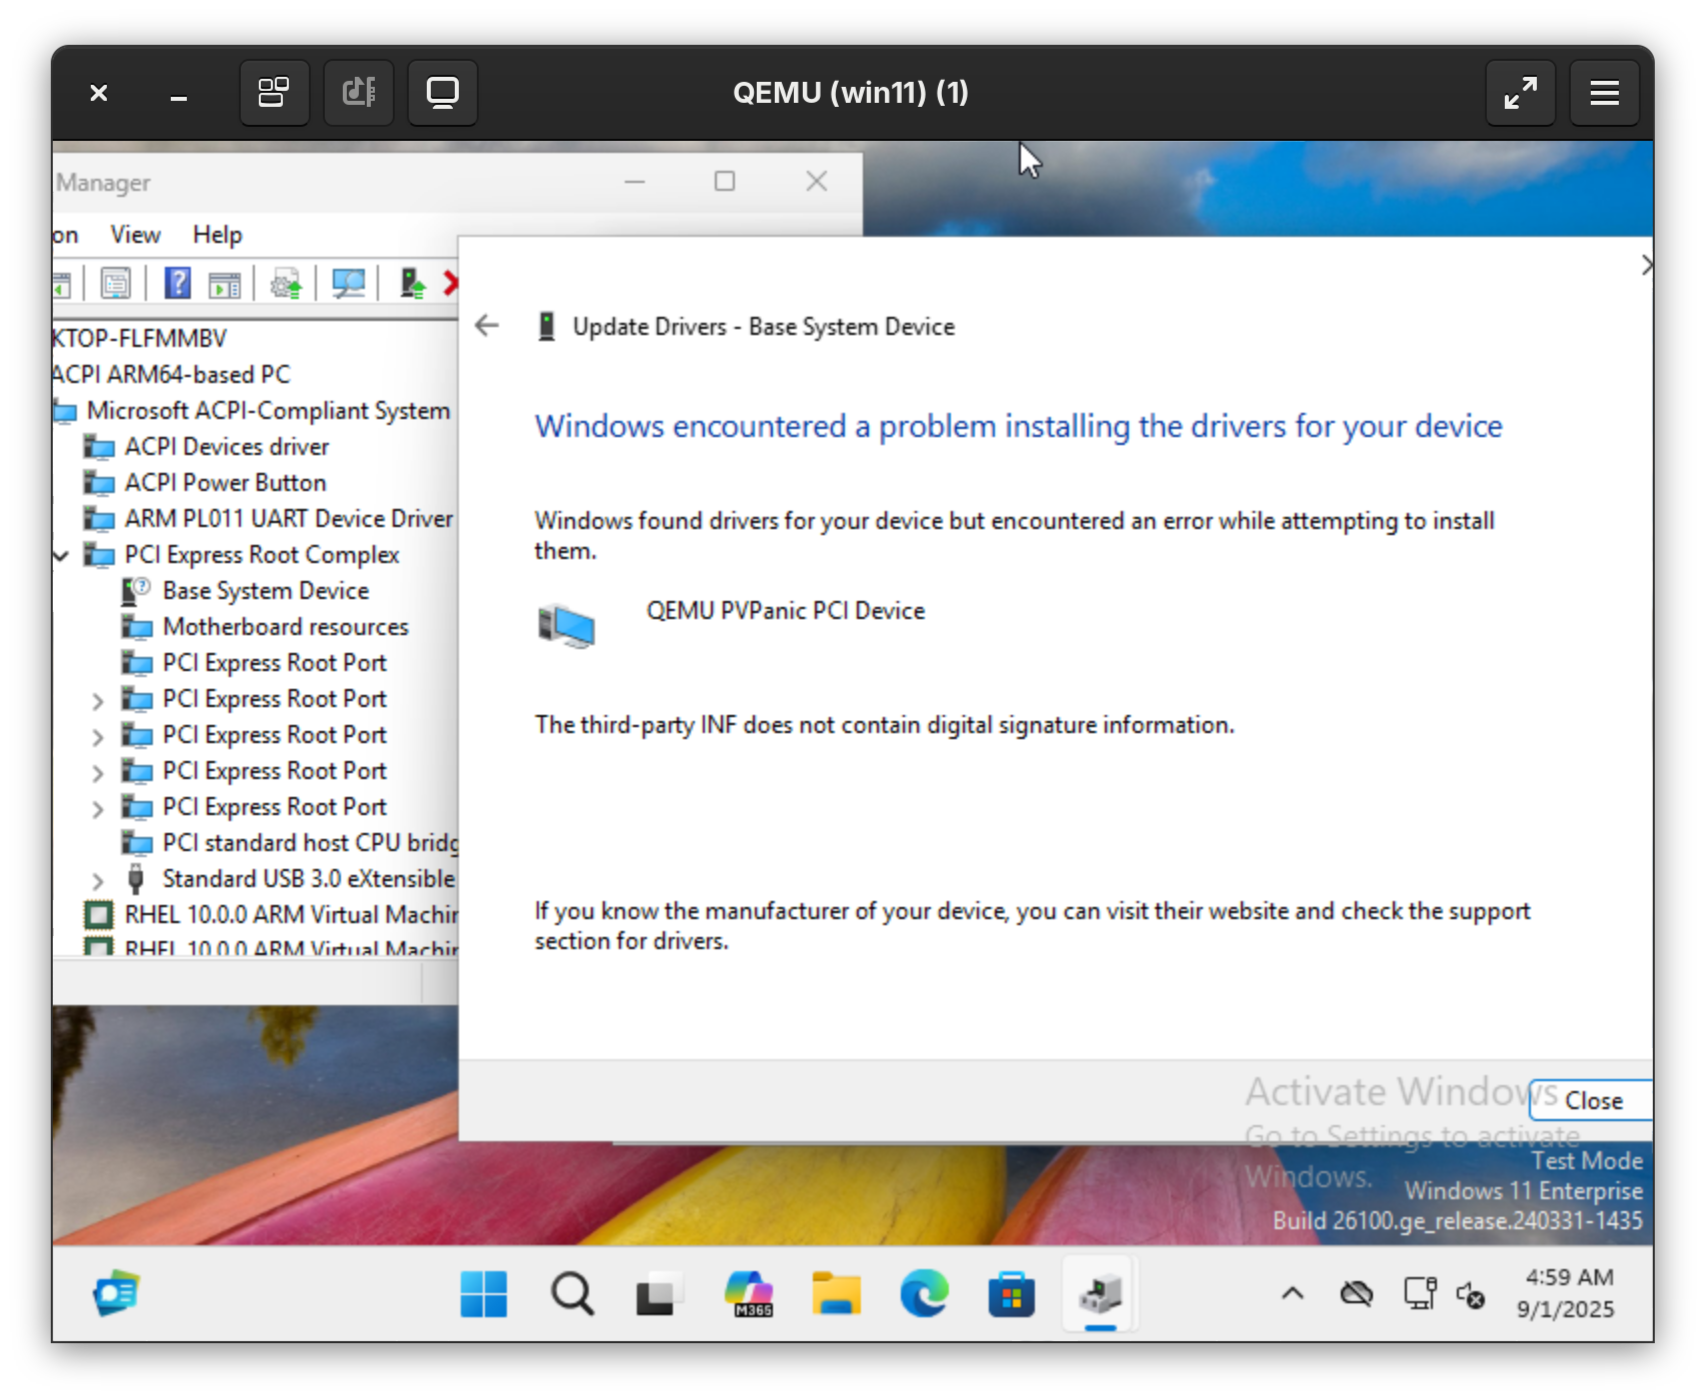This screenshot has width=1704, height=1398.
Task: Select ARM PL011 UART Device Driver
Action: pos(288,519)
